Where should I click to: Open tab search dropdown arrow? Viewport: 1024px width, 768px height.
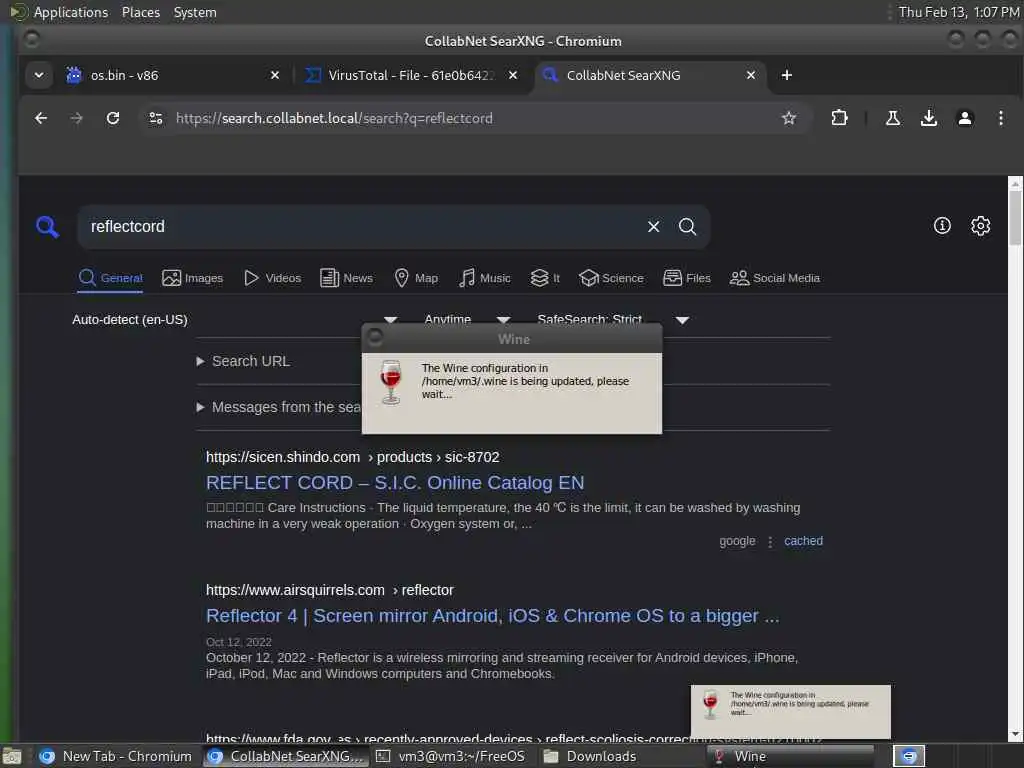coord(39,75)
